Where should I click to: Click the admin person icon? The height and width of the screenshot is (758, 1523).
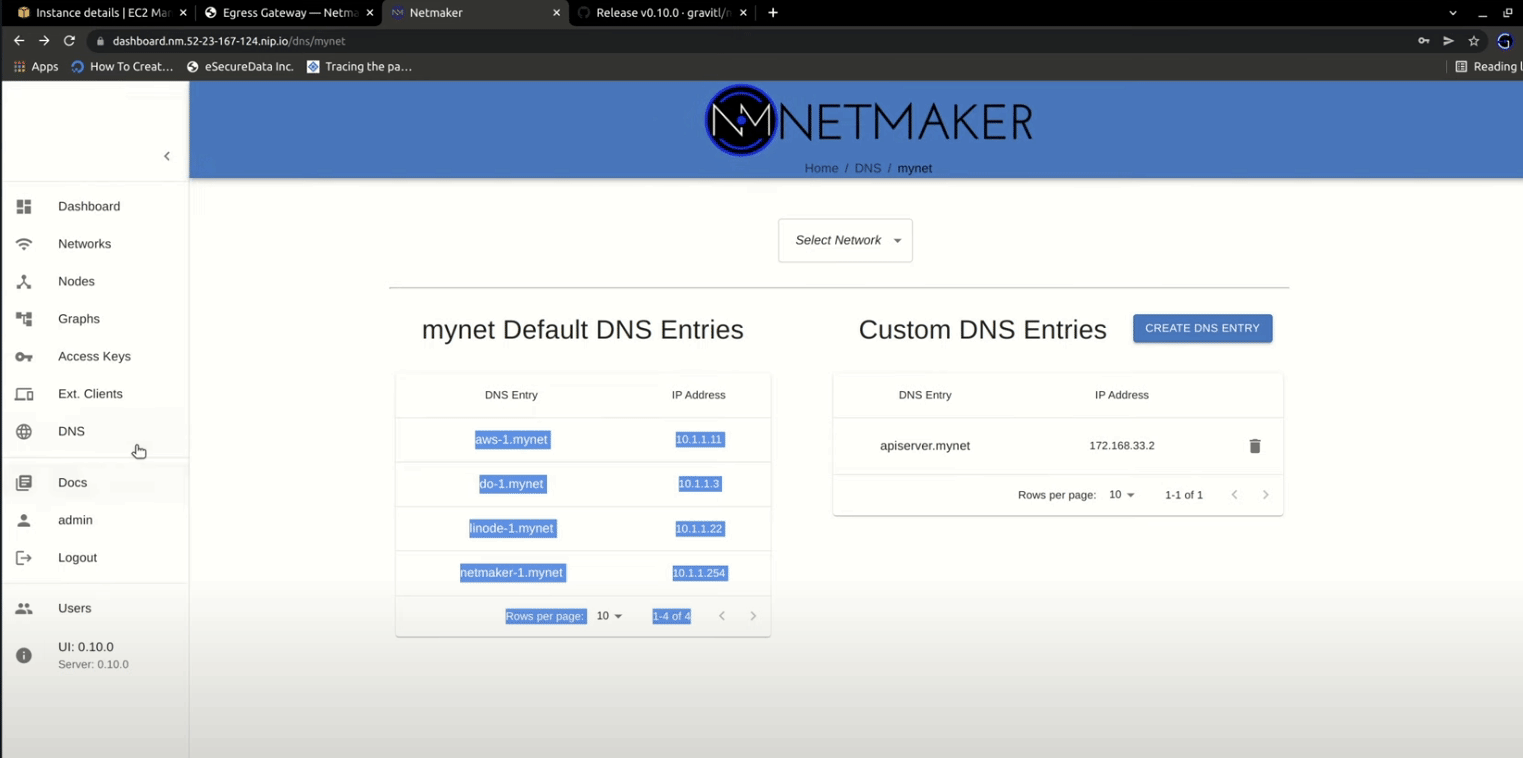pyautogui.click(x=24, y=520)
